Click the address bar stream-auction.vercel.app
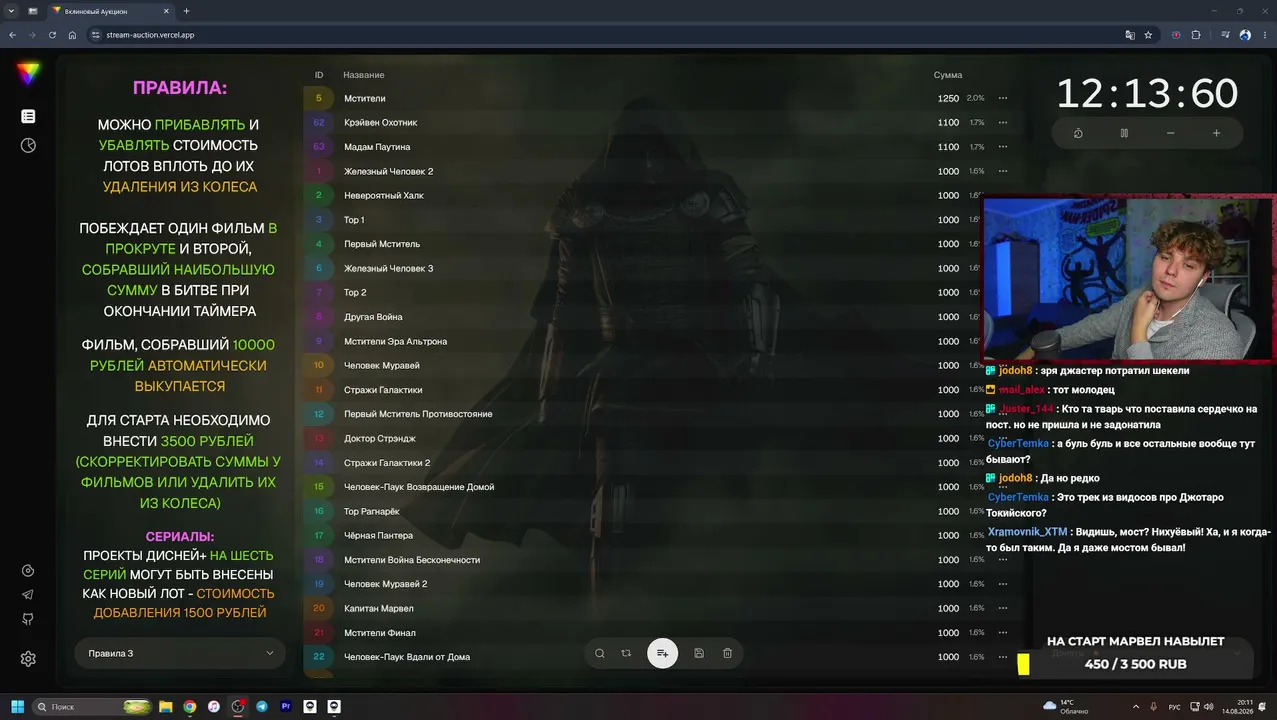Image resolution: width=1277 pixels, height=720 pixels. [x=150, y=35]
